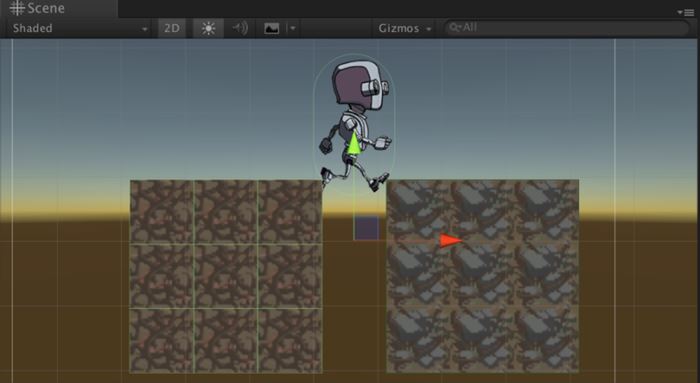Viewport: 700px width, 383px height.
Task: Select the Scene tab
Action: [x=38, y=8]
